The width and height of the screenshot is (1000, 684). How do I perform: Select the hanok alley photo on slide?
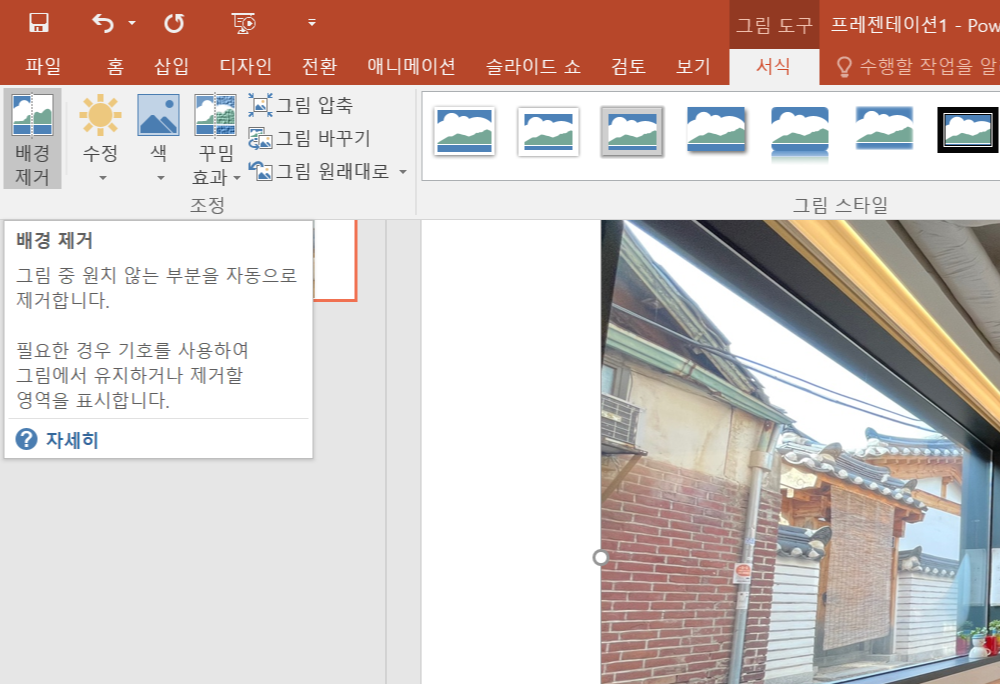pos(800,452)
